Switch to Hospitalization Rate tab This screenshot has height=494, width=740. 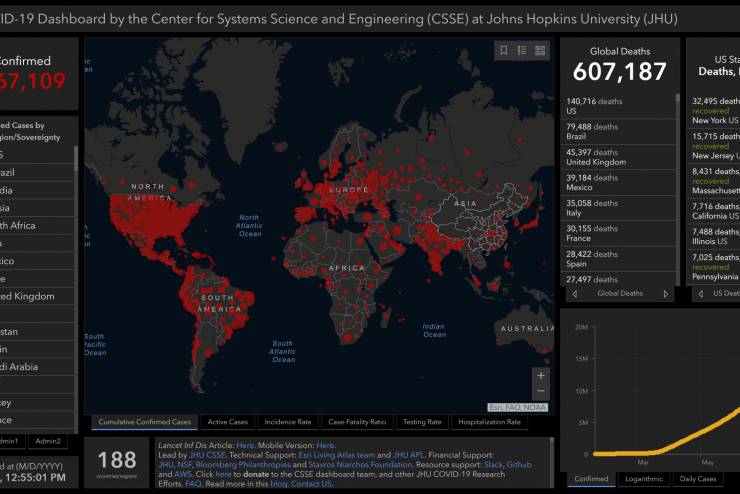[492, 423]
